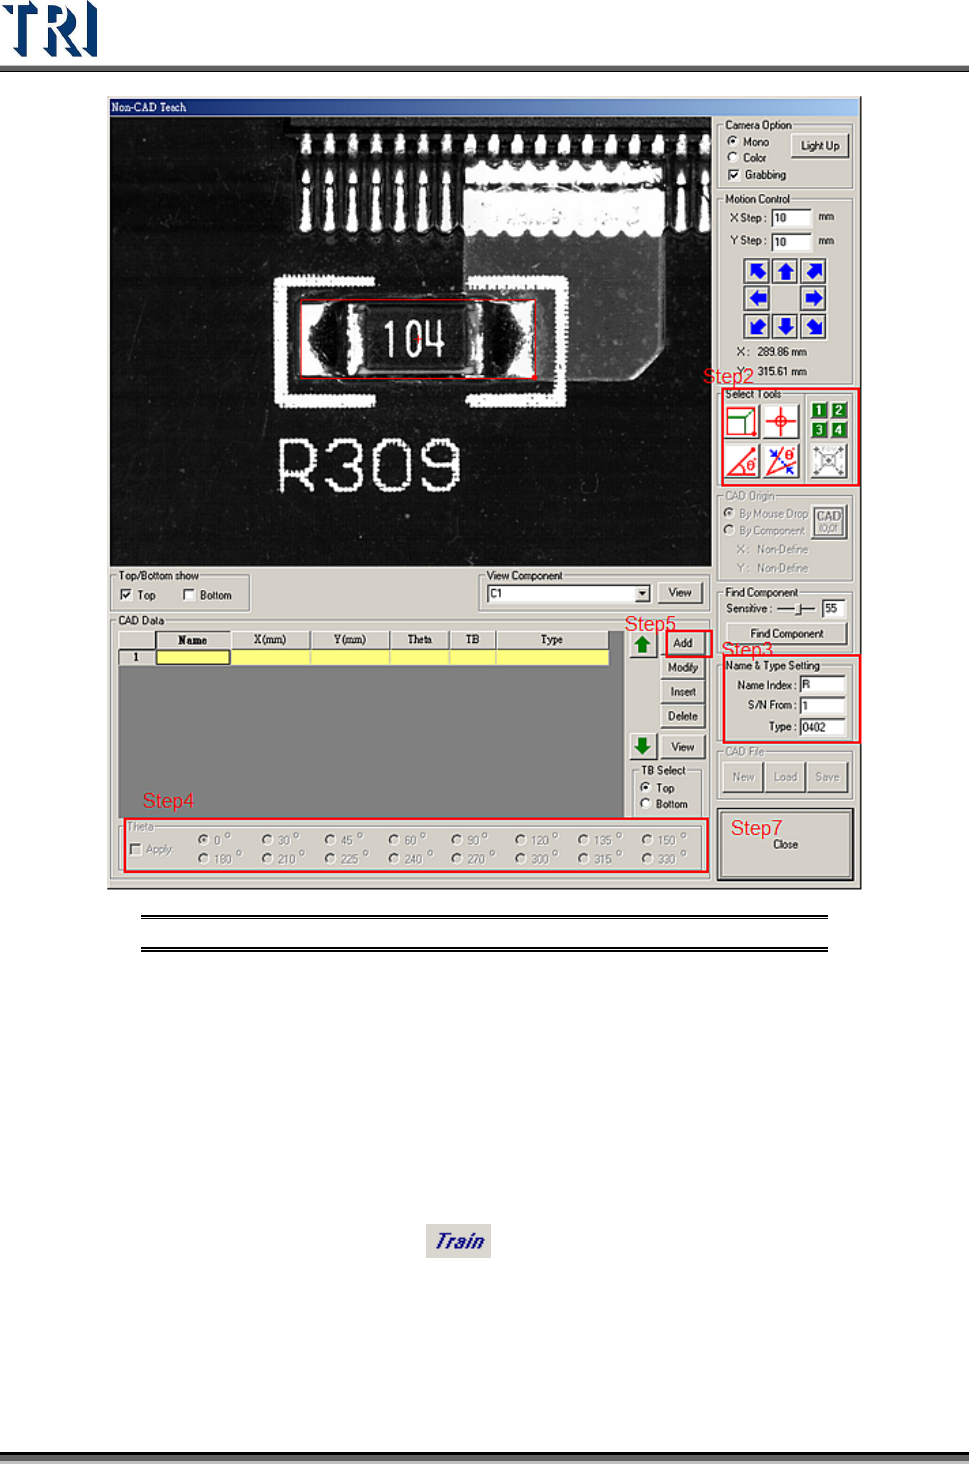The image size is (969, 1464).
Task: Click the greyed FOV four-corner tool
Action: point(829,461)
